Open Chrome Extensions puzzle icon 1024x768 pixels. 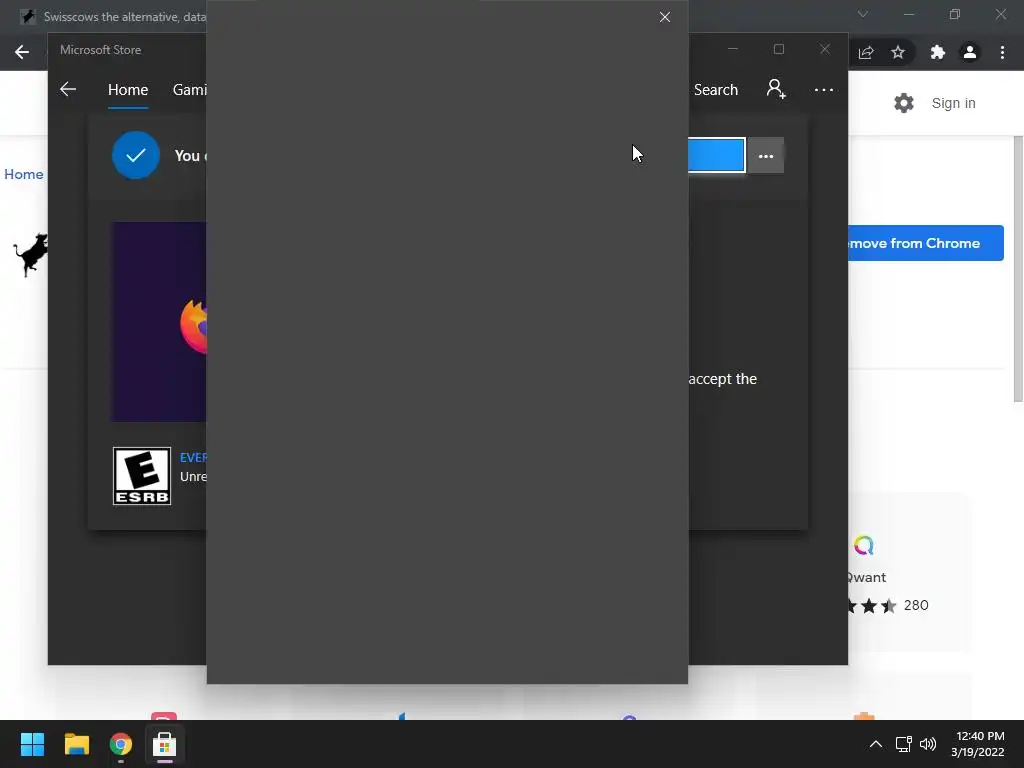click(x=938, y=52)
